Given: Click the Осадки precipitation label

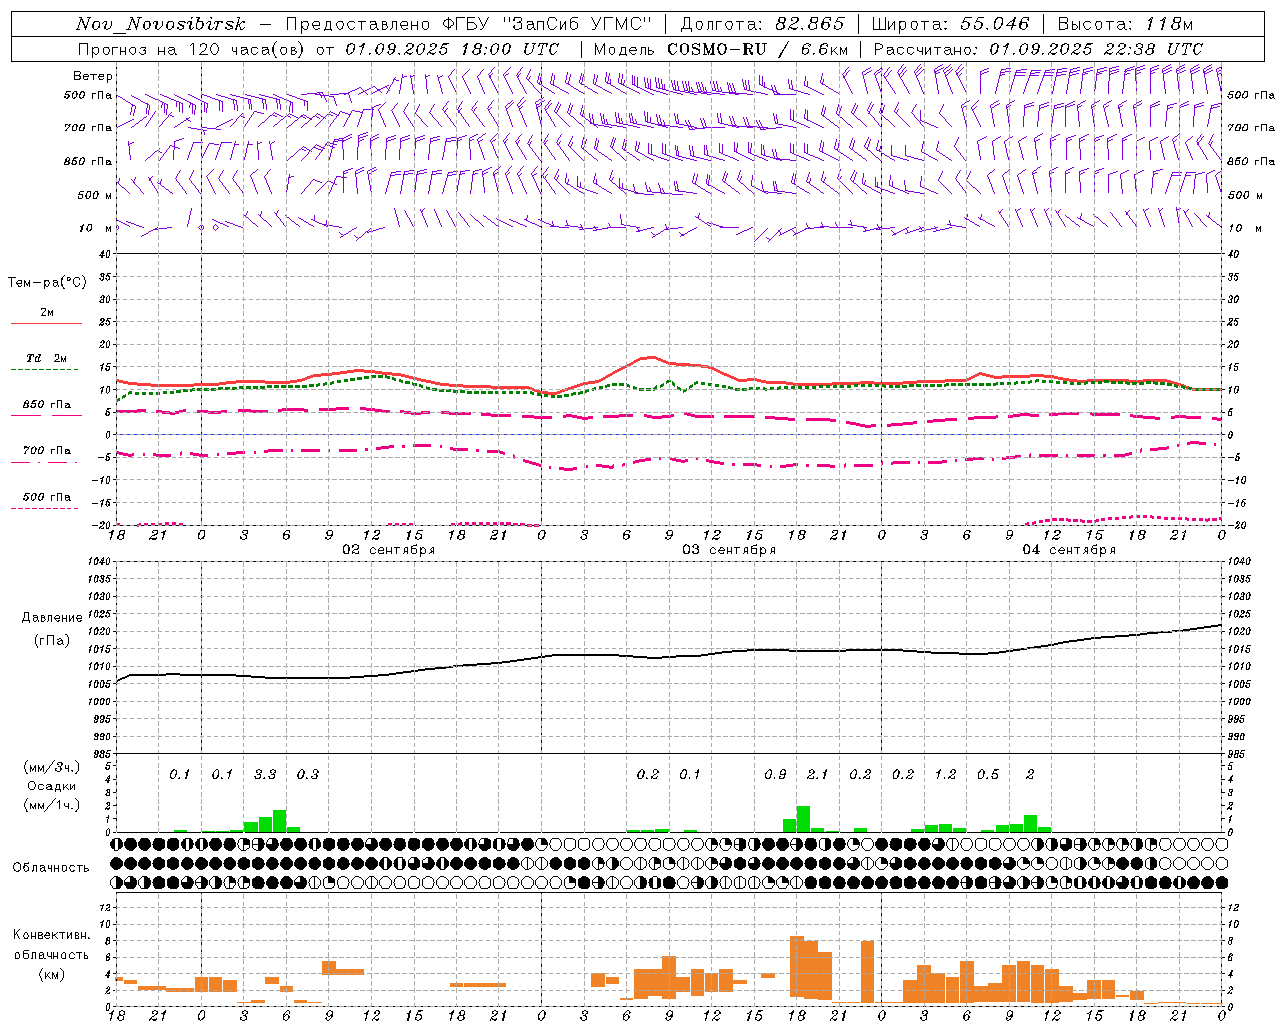Looking at the screenshot, I should [x=50, y=786].
